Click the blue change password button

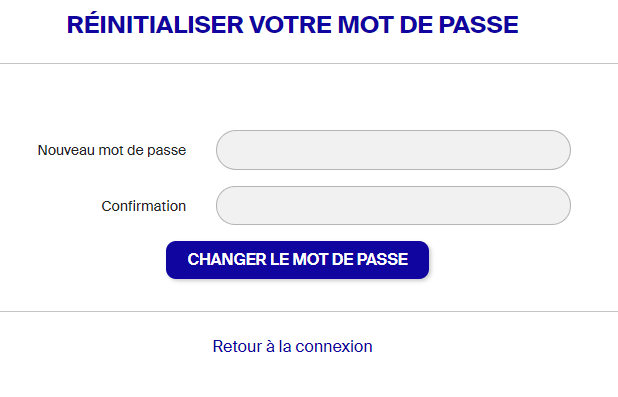coord(298,260)
